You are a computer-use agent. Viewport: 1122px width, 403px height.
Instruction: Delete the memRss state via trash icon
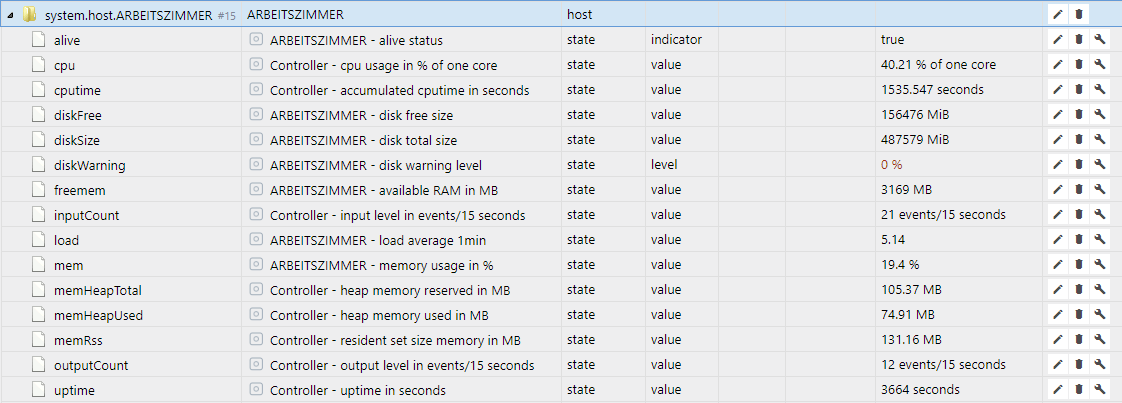coord(1079,340)
